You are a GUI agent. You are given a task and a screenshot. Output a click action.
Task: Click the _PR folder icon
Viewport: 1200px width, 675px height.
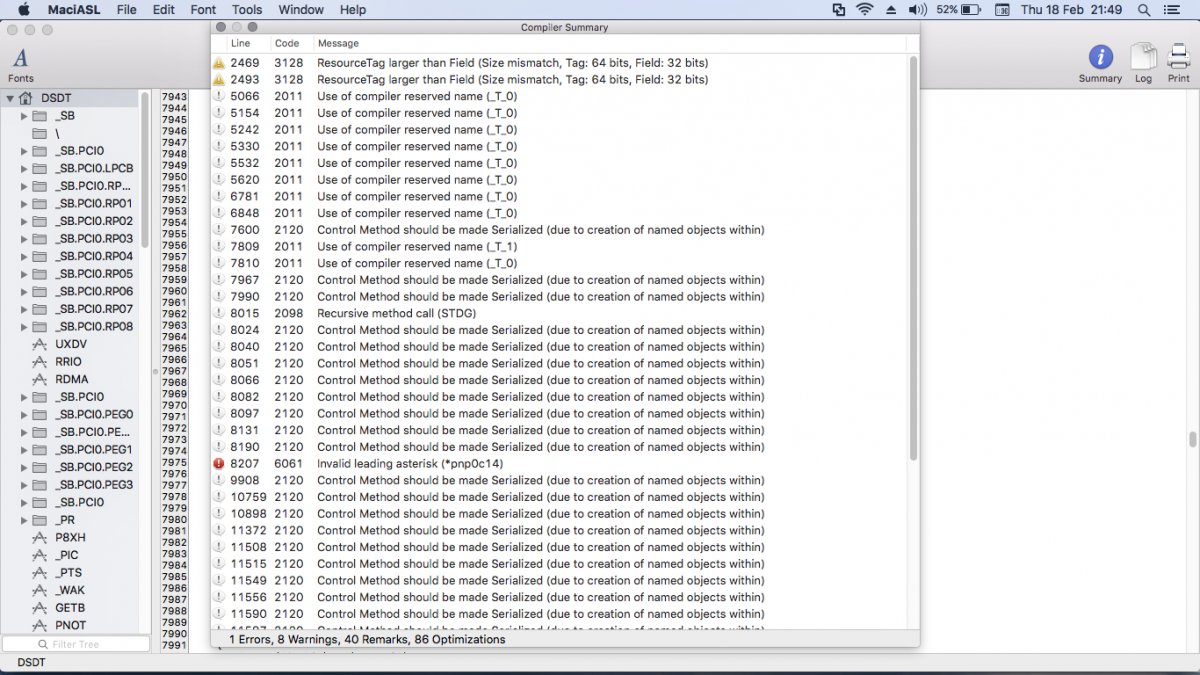pyautogui.click(x=40, y=520)
